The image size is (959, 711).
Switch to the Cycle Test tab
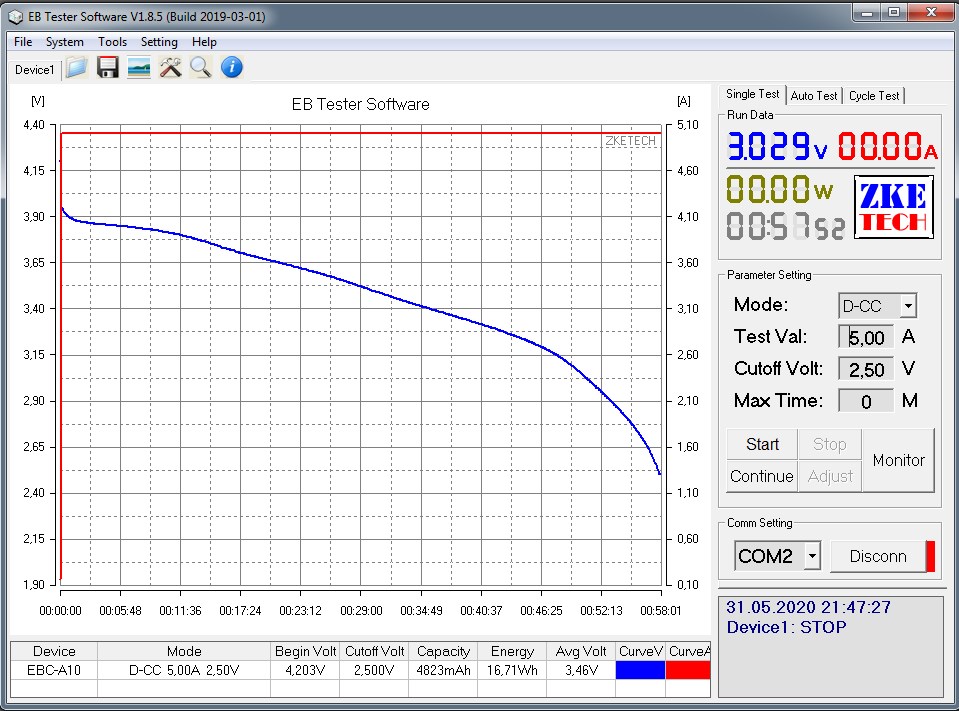(x=874, y=96)
